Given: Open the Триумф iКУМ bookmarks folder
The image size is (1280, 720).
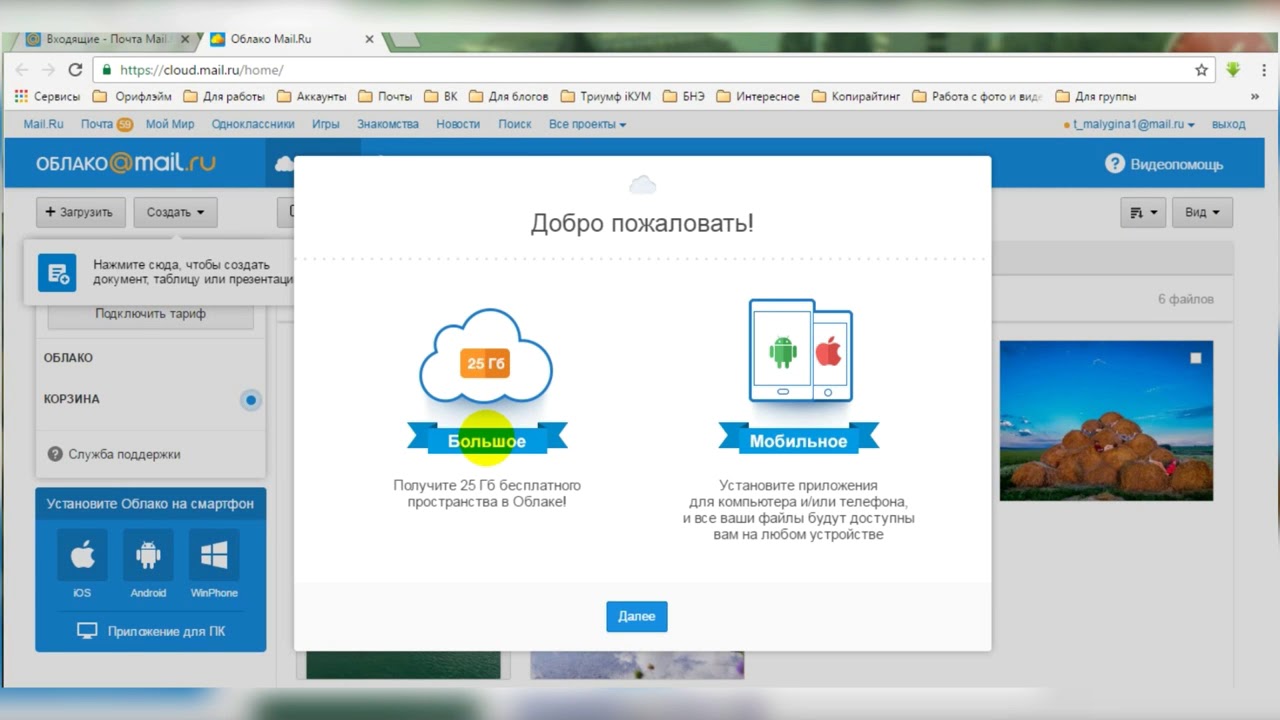Looking at the screenshot, I should pyautogui.click(x=606, y=97).
